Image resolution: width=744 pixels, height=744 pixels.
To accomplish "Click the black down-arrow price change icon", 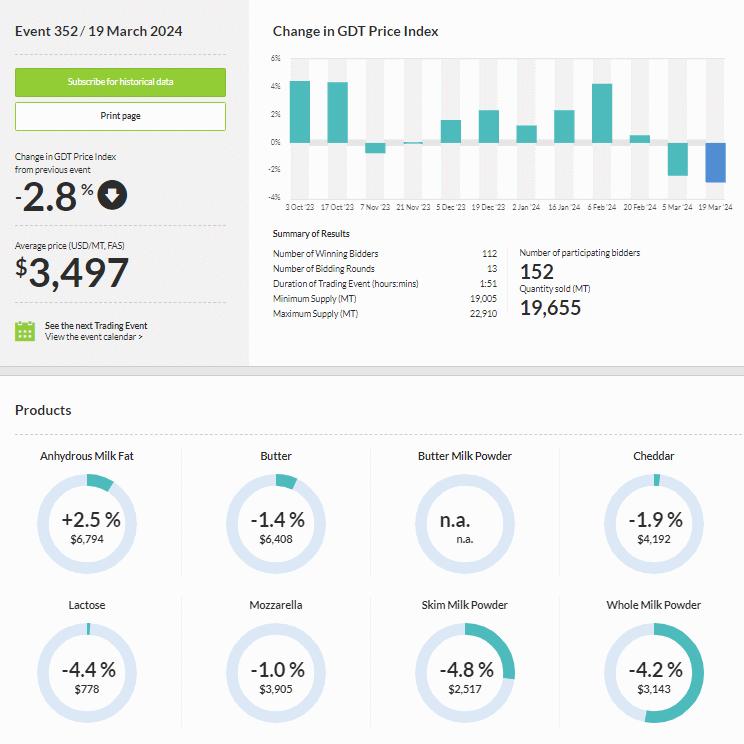I will tap(112, 195).
